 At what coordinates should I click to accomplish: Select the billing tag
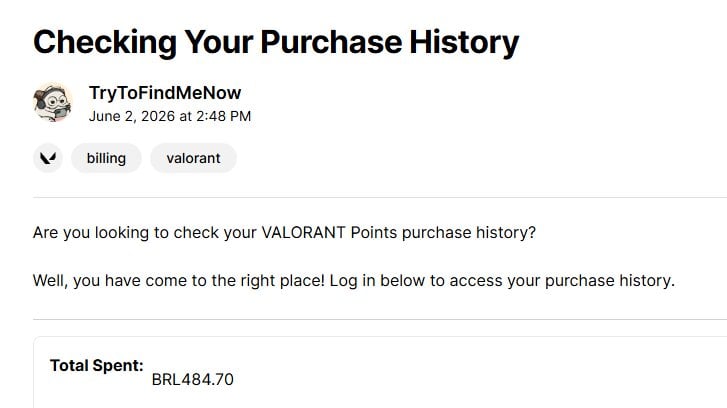(x=106, y=158)
